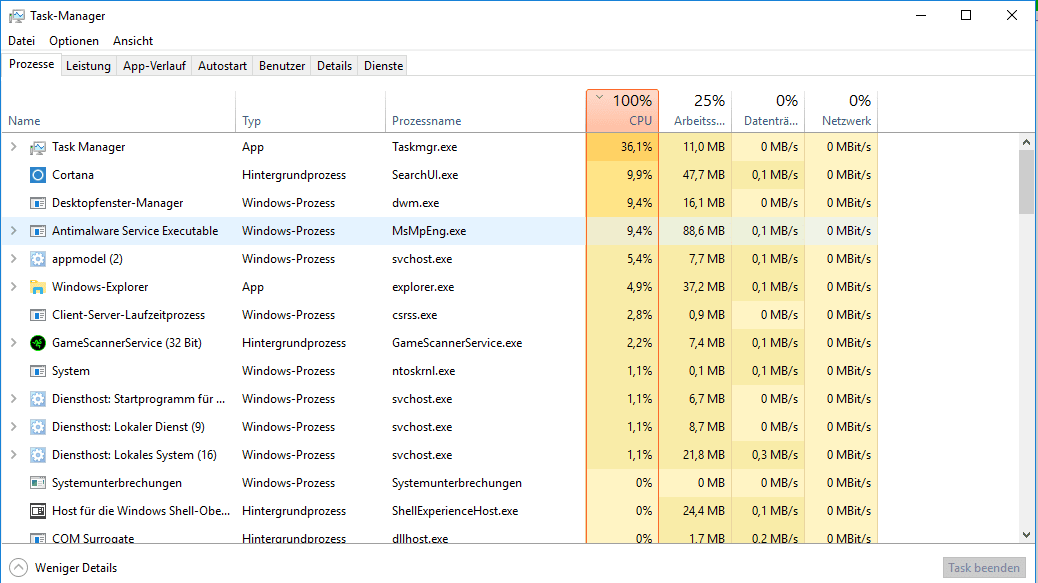Sort by the CPU column header
Image resolution: width=1038 pixels, height=583 pixels.
point(622,111)
